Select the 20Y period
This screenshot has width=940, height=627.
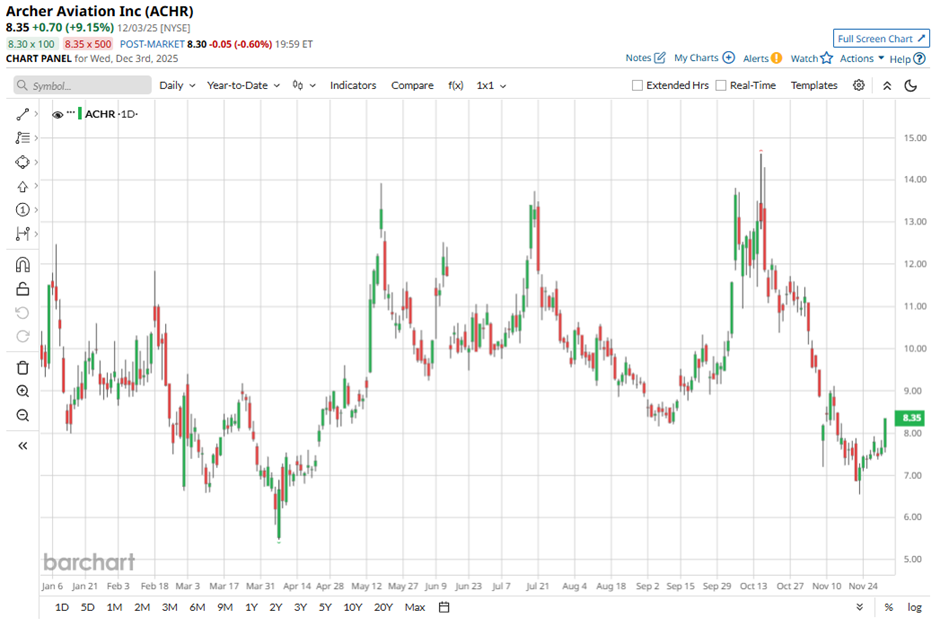coord(383,607)
